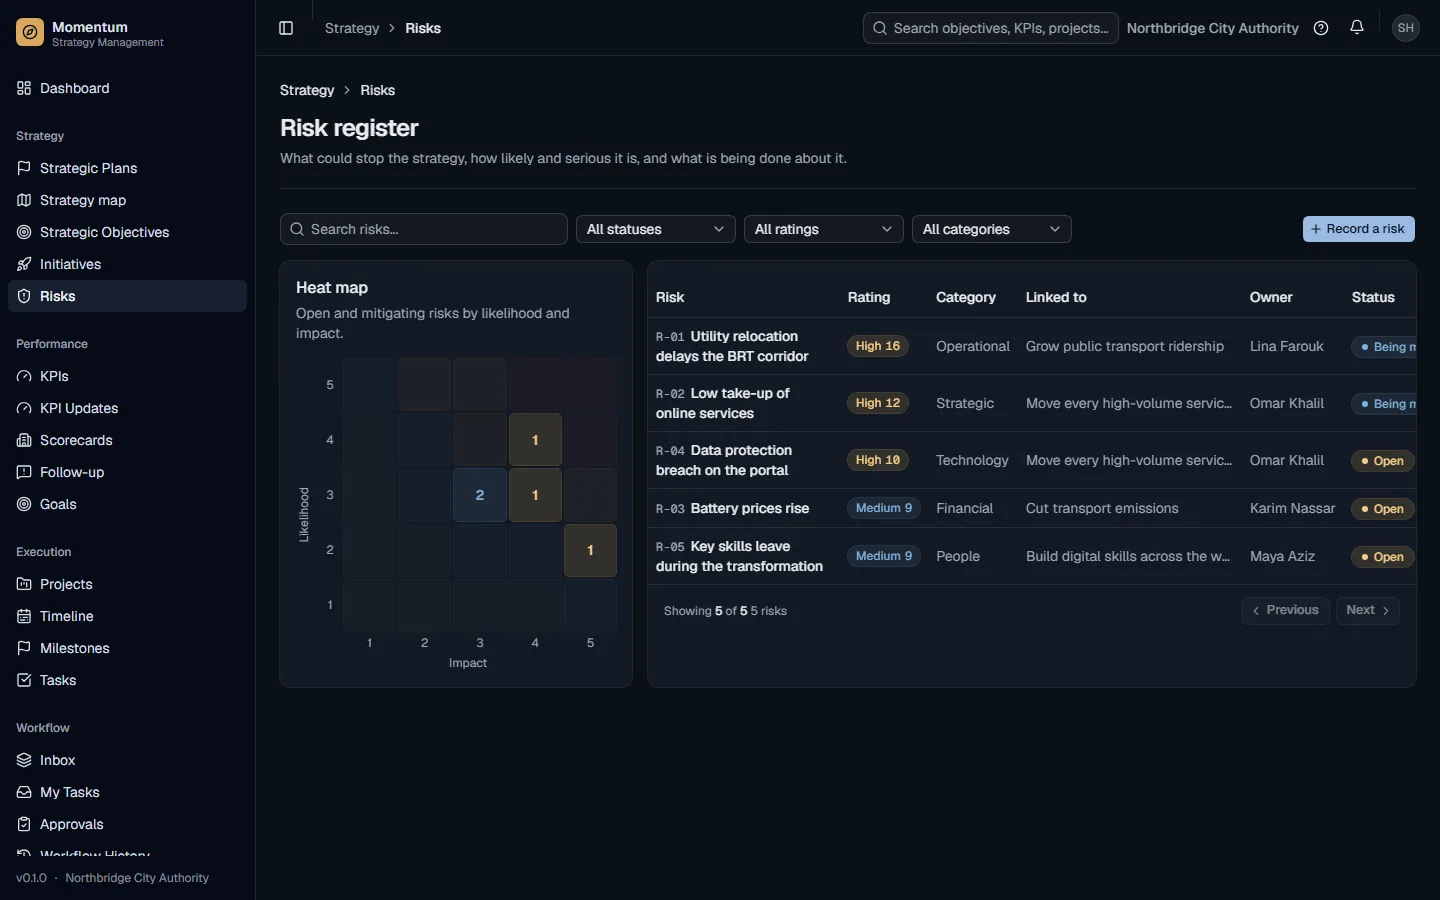Expand the All ratings dropdown
Image resolution: width=1440 pixels, height=900 pixels.
click(x=824, y=229)
